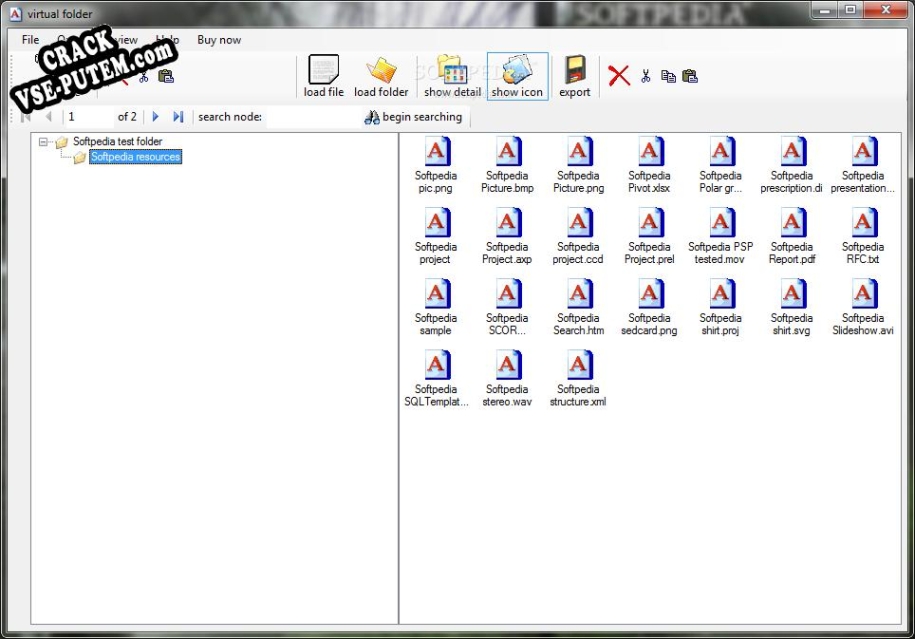The image size is (915, 639).
Task: Click the begin searching button
Action: (413, 117)
